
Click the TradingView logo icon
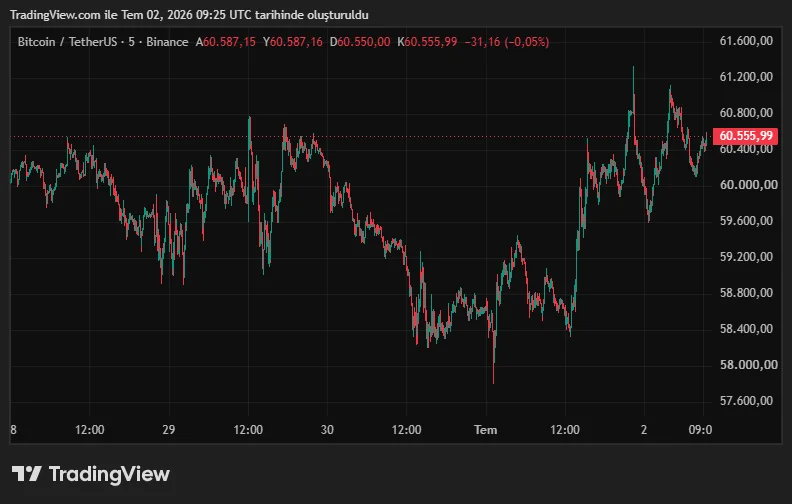point(26,474)
